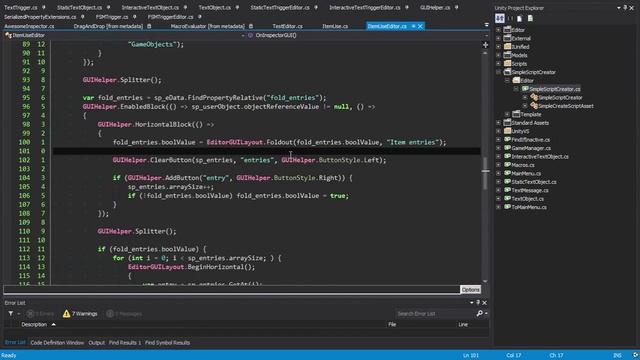Click the 'Ready' status text
Viewport: 640px width, 360px height.
coord(9,356)
